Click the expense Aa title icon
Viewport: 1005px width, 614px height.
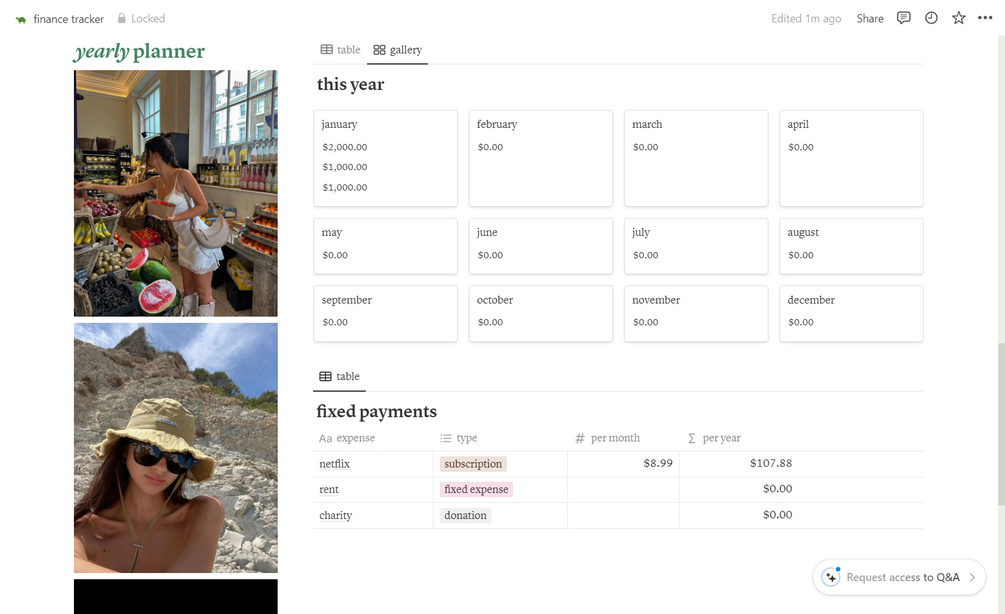coord(326,438)
